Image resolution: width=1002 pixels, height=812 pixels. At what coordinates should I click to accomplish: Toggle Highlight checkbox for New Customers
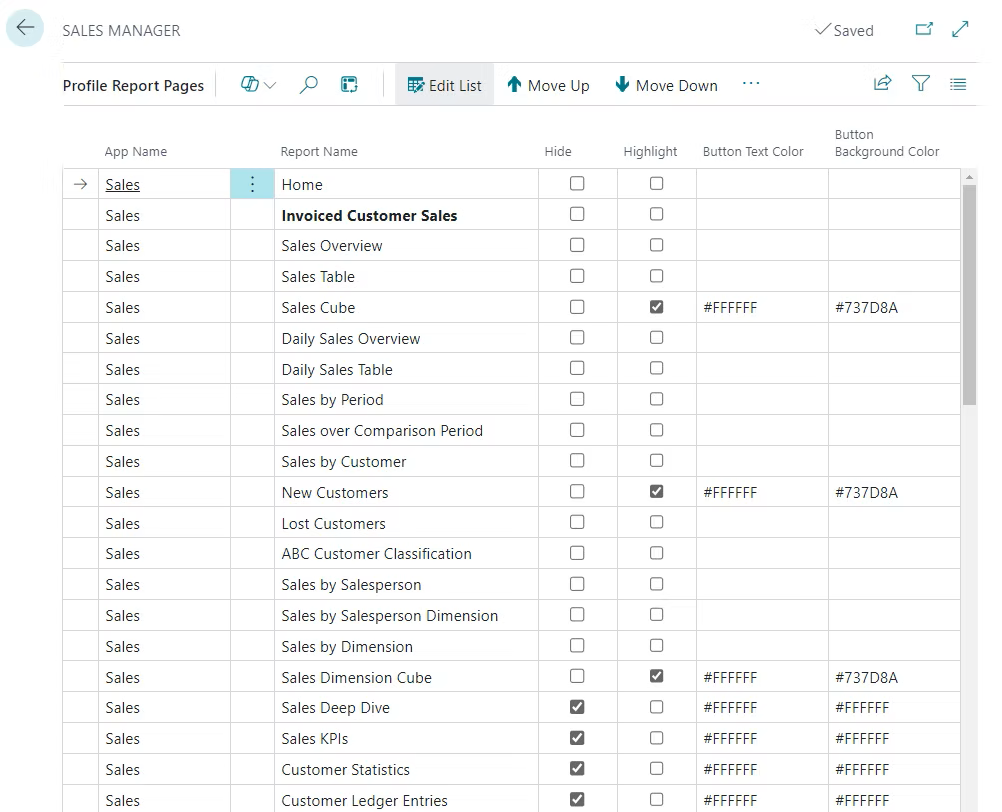pos(656,491)
